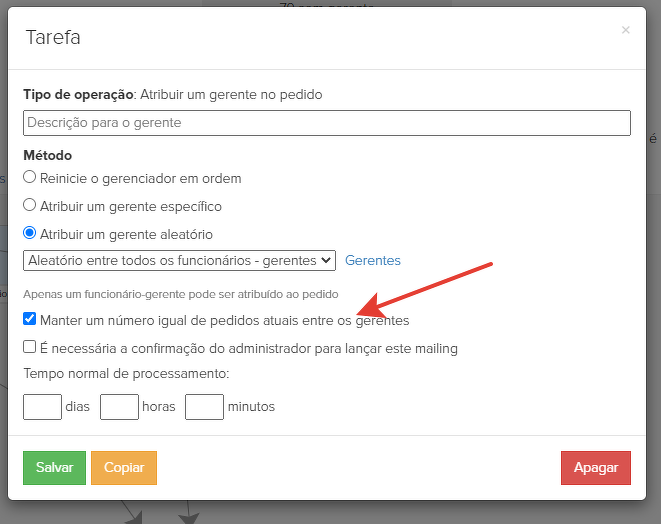Select 'Reinicie o gerenciador em ordem' radio option
661x524 pixels.
point(30,178)
